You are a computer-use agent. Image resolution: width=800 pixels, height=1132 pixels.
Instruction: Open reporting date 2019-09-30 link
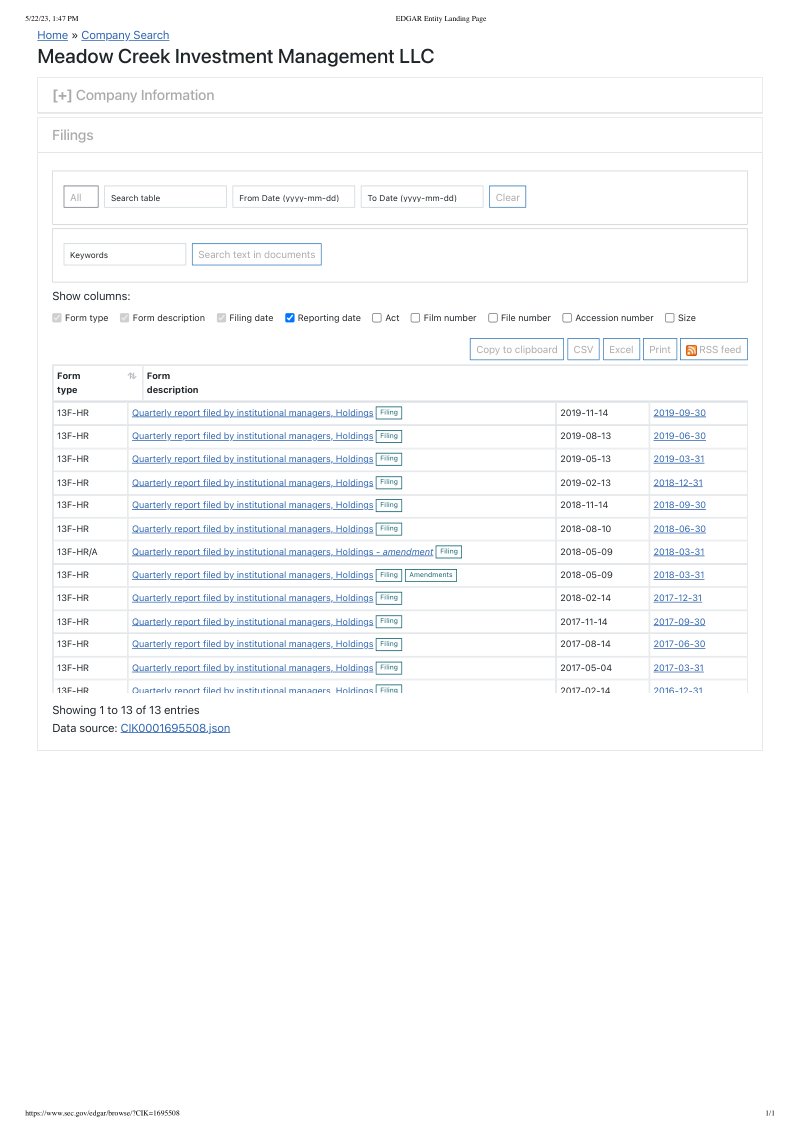pyautogui.click(x=679, y=413)
